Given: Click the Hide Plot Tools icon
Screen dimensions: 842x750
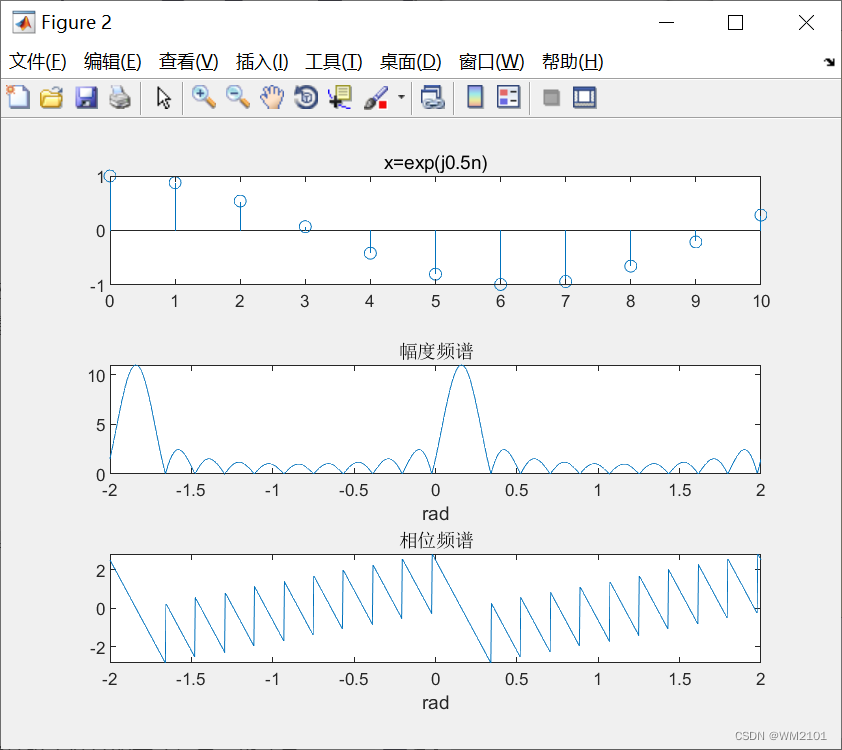Looking at the screenshot, I should click(551, 98).
